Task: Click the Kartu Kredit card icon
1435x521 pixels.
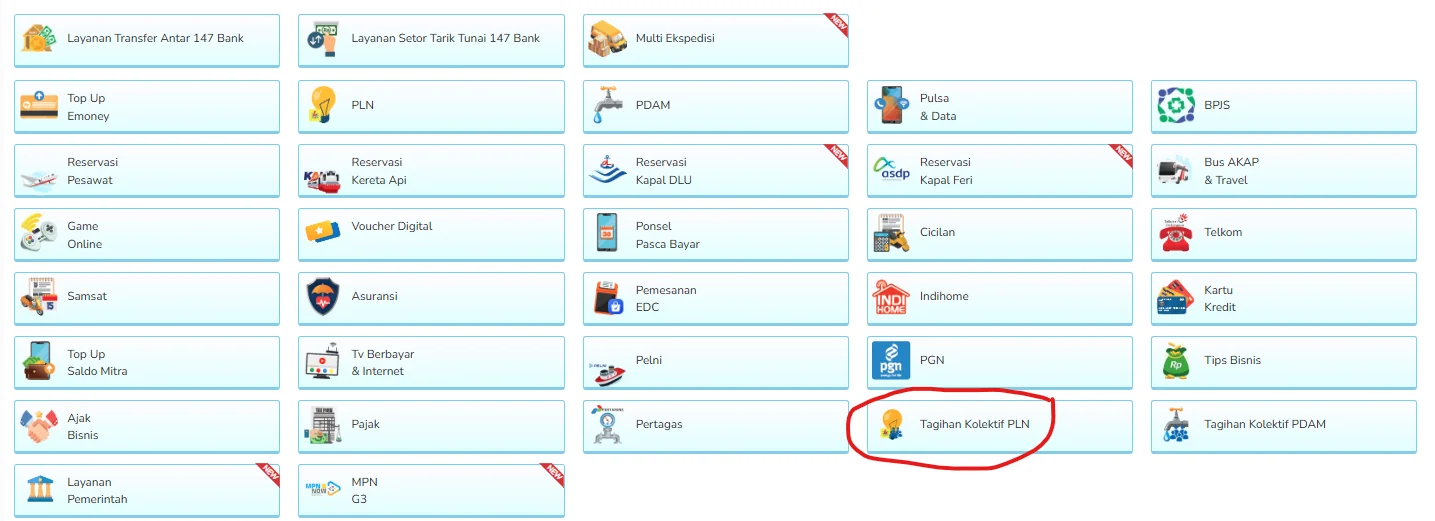Action: click(x=1176, y=298)
